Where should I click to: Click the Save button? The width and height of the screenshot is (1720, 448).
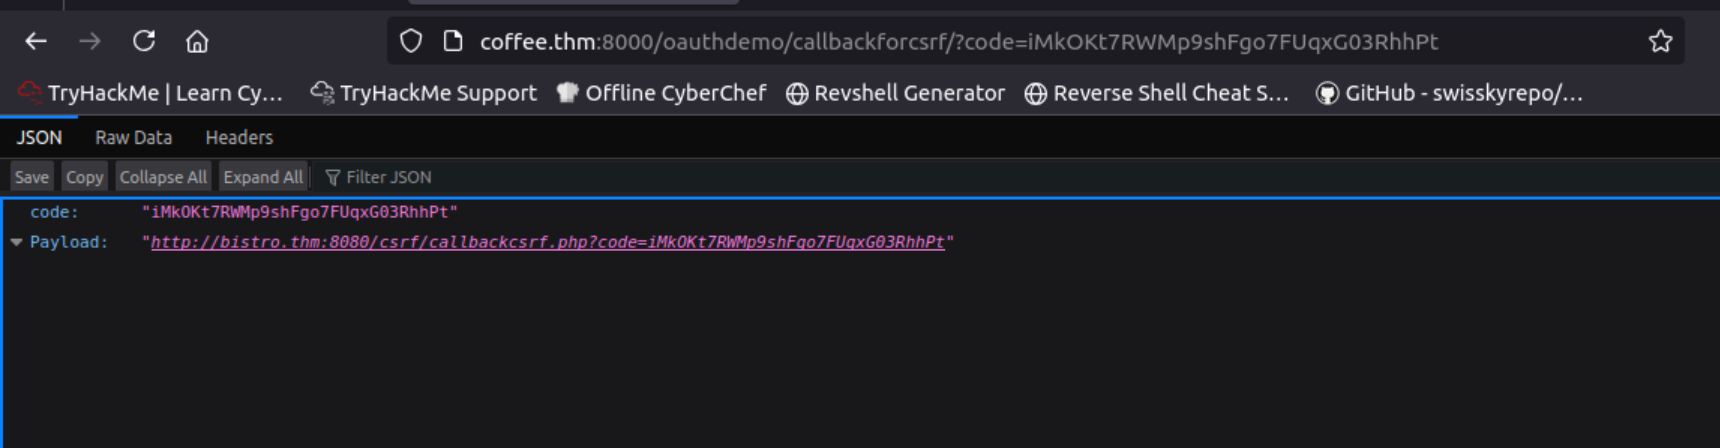(x=32, y=177)
